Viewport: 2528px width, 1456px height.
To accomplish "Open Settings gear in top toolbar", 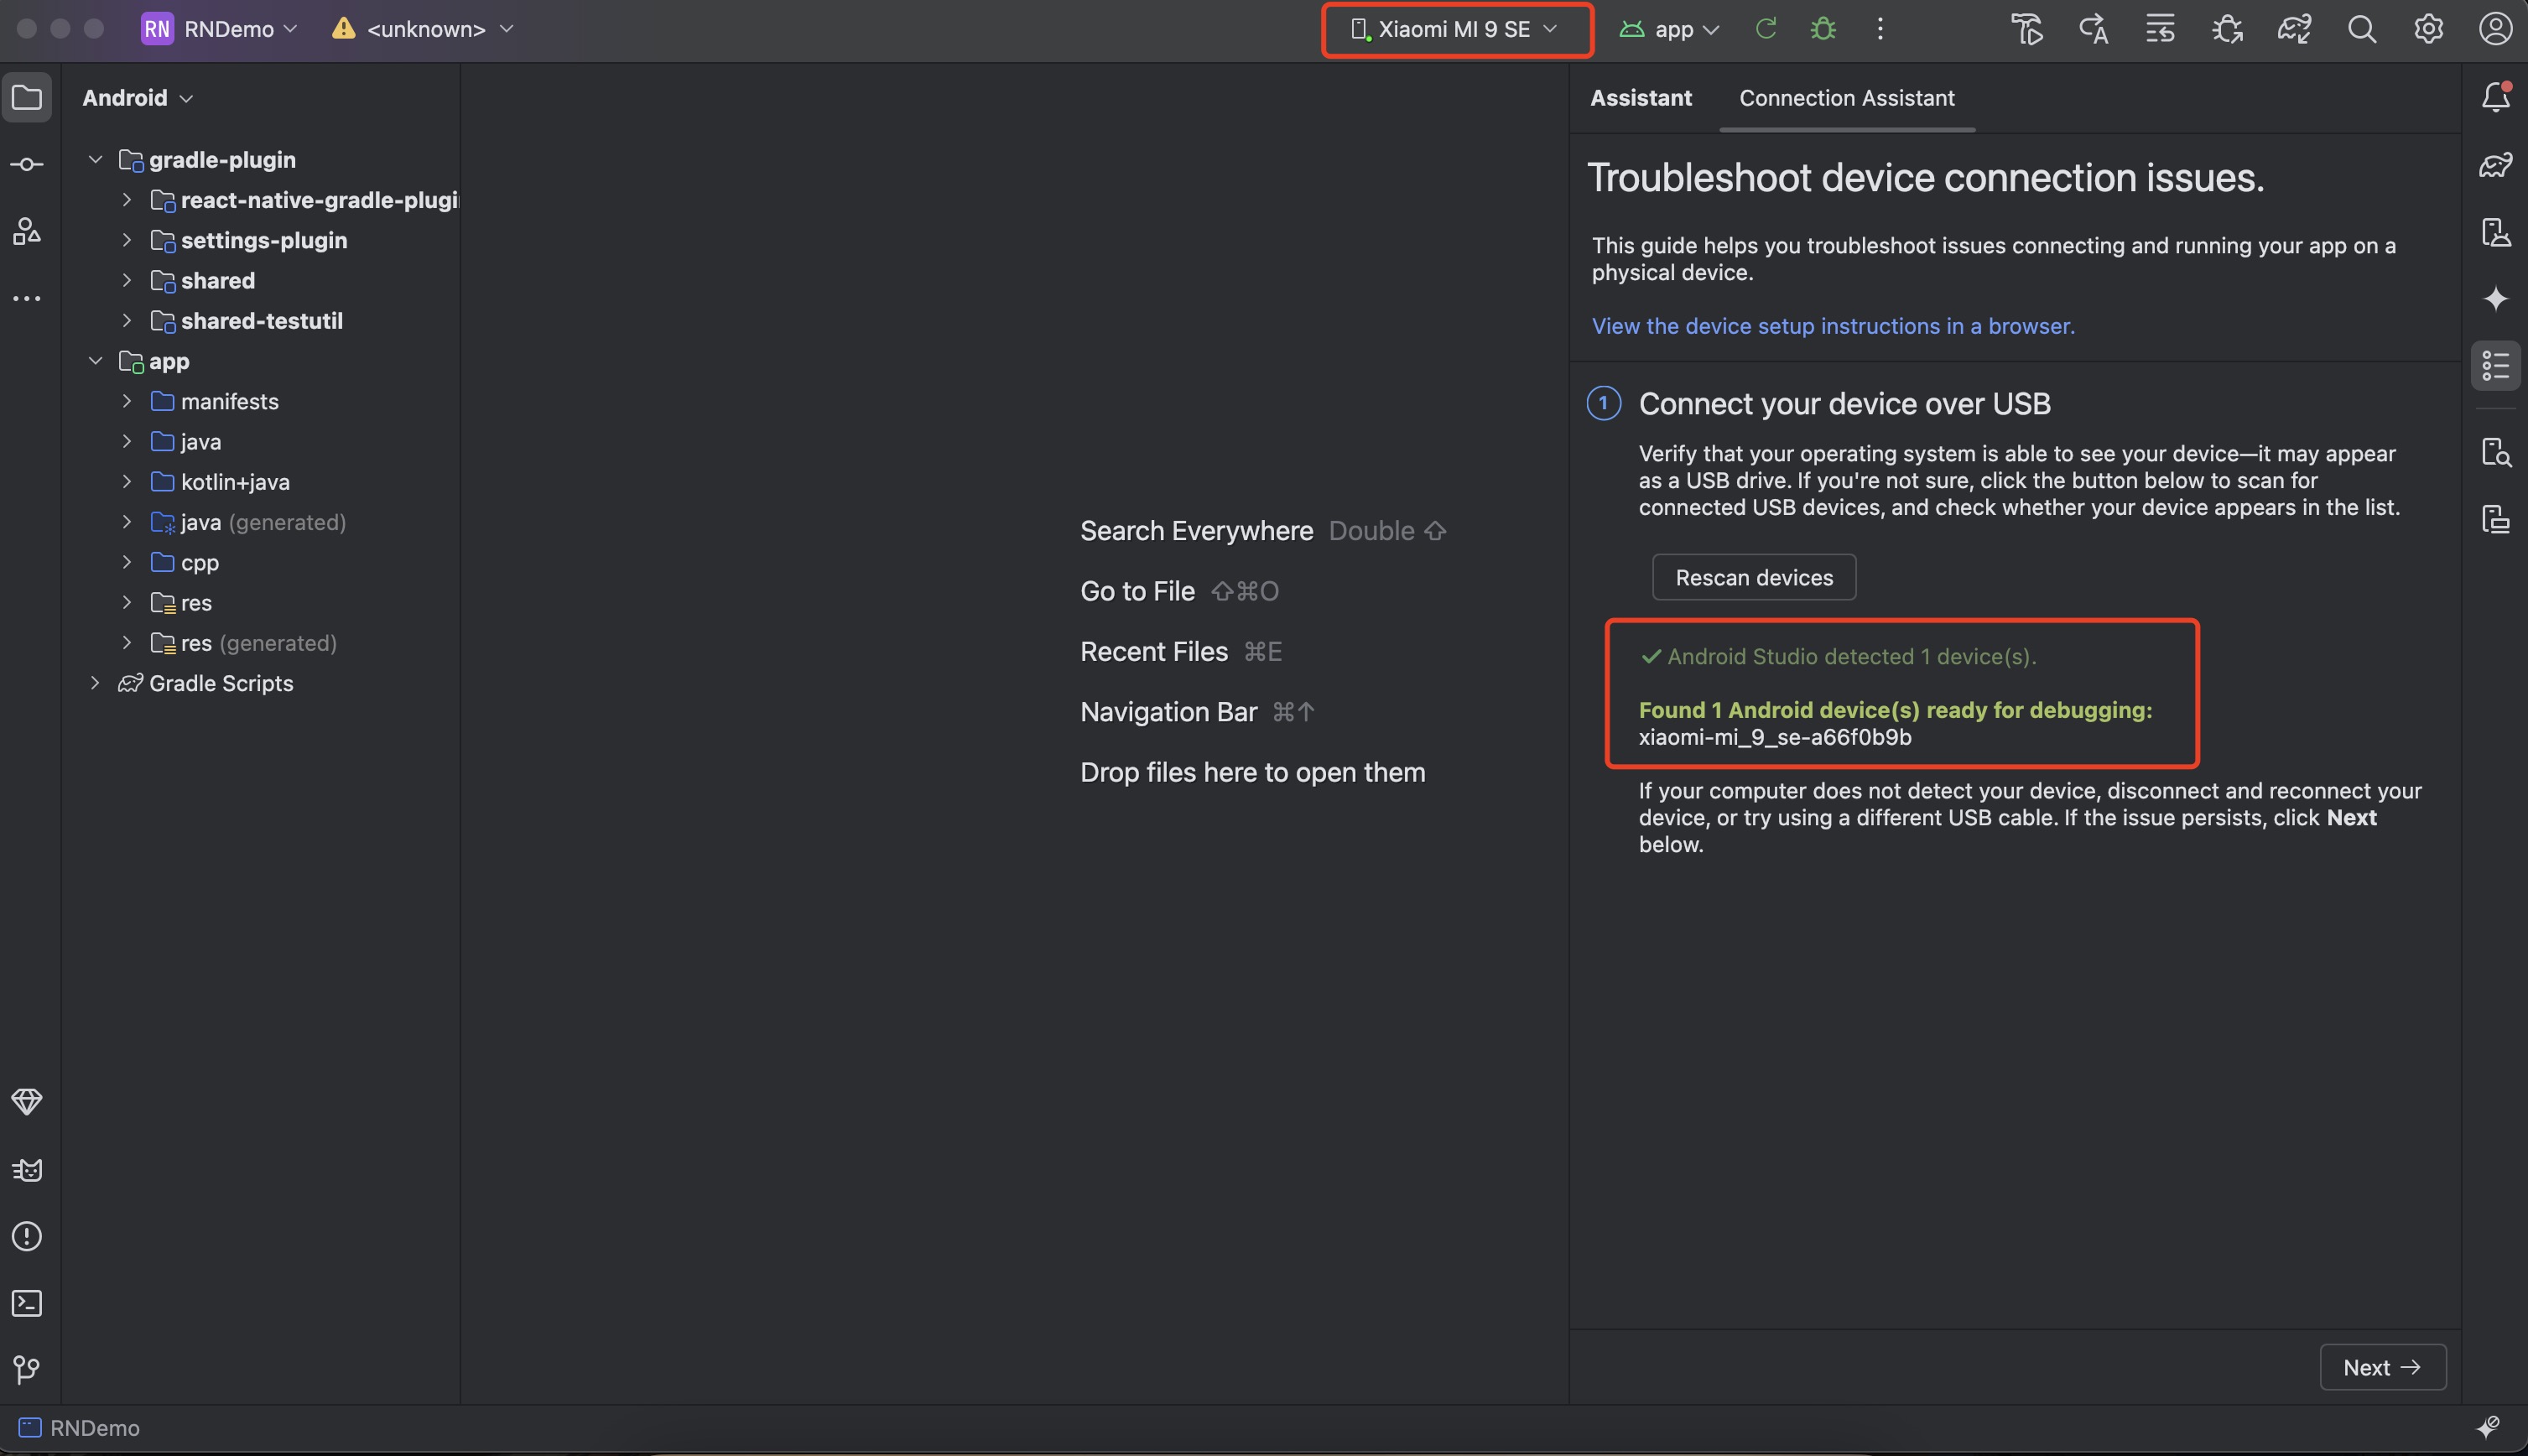I will 2428,29.
